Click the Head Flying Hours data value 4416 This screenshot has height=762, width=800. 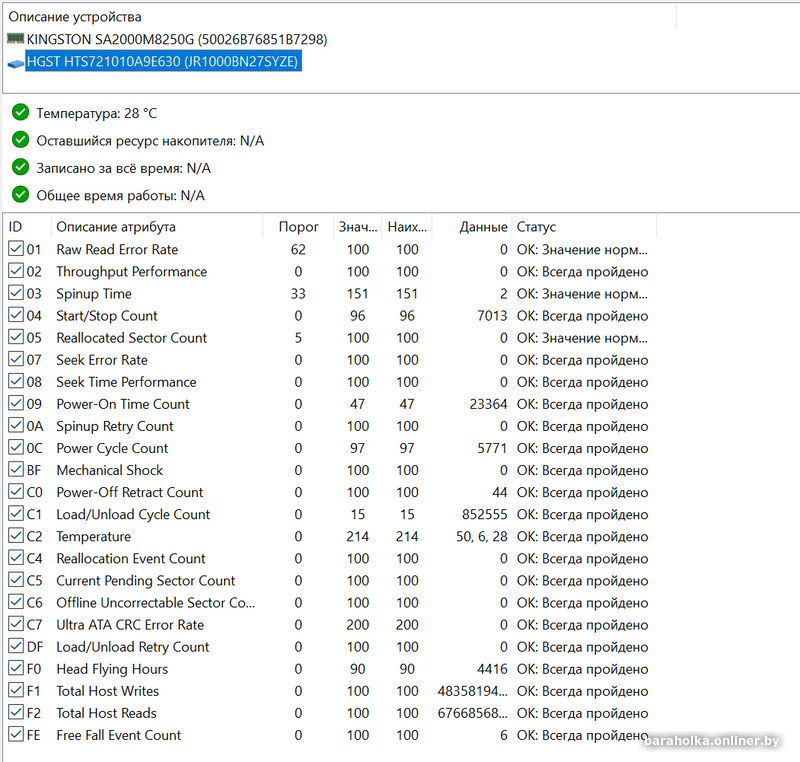point(492,669)
